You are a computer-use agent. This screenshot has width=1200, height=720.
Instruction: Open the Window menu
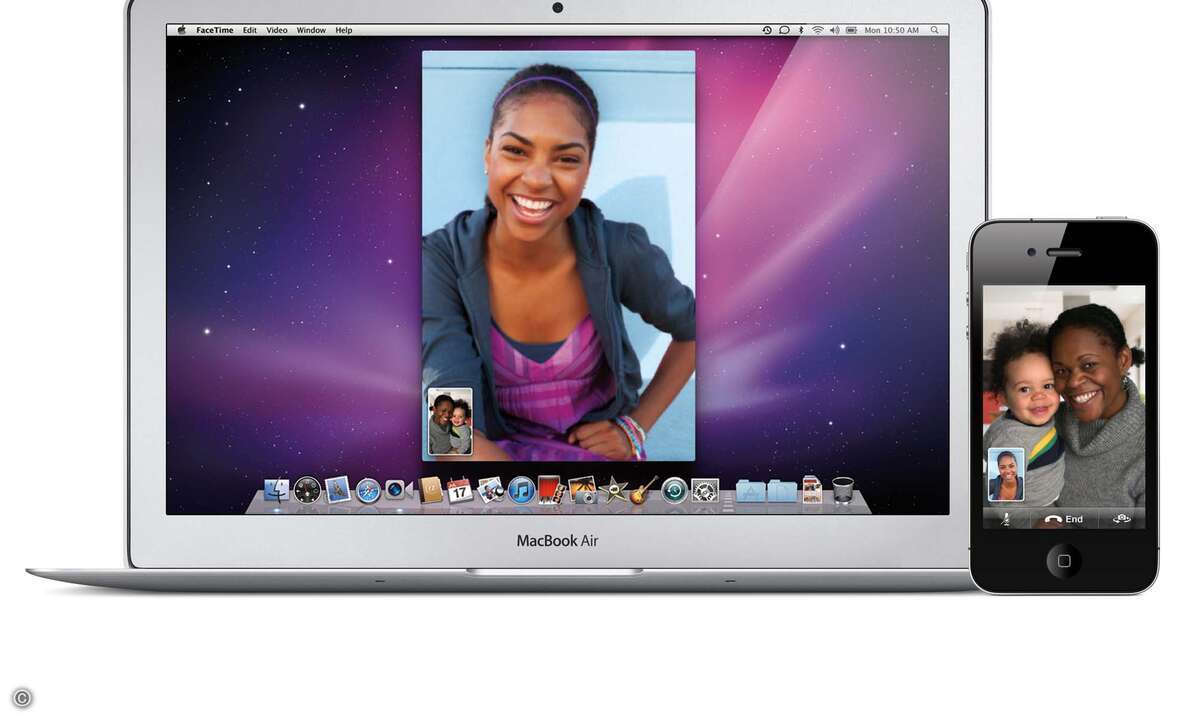(x=311, y=31)
